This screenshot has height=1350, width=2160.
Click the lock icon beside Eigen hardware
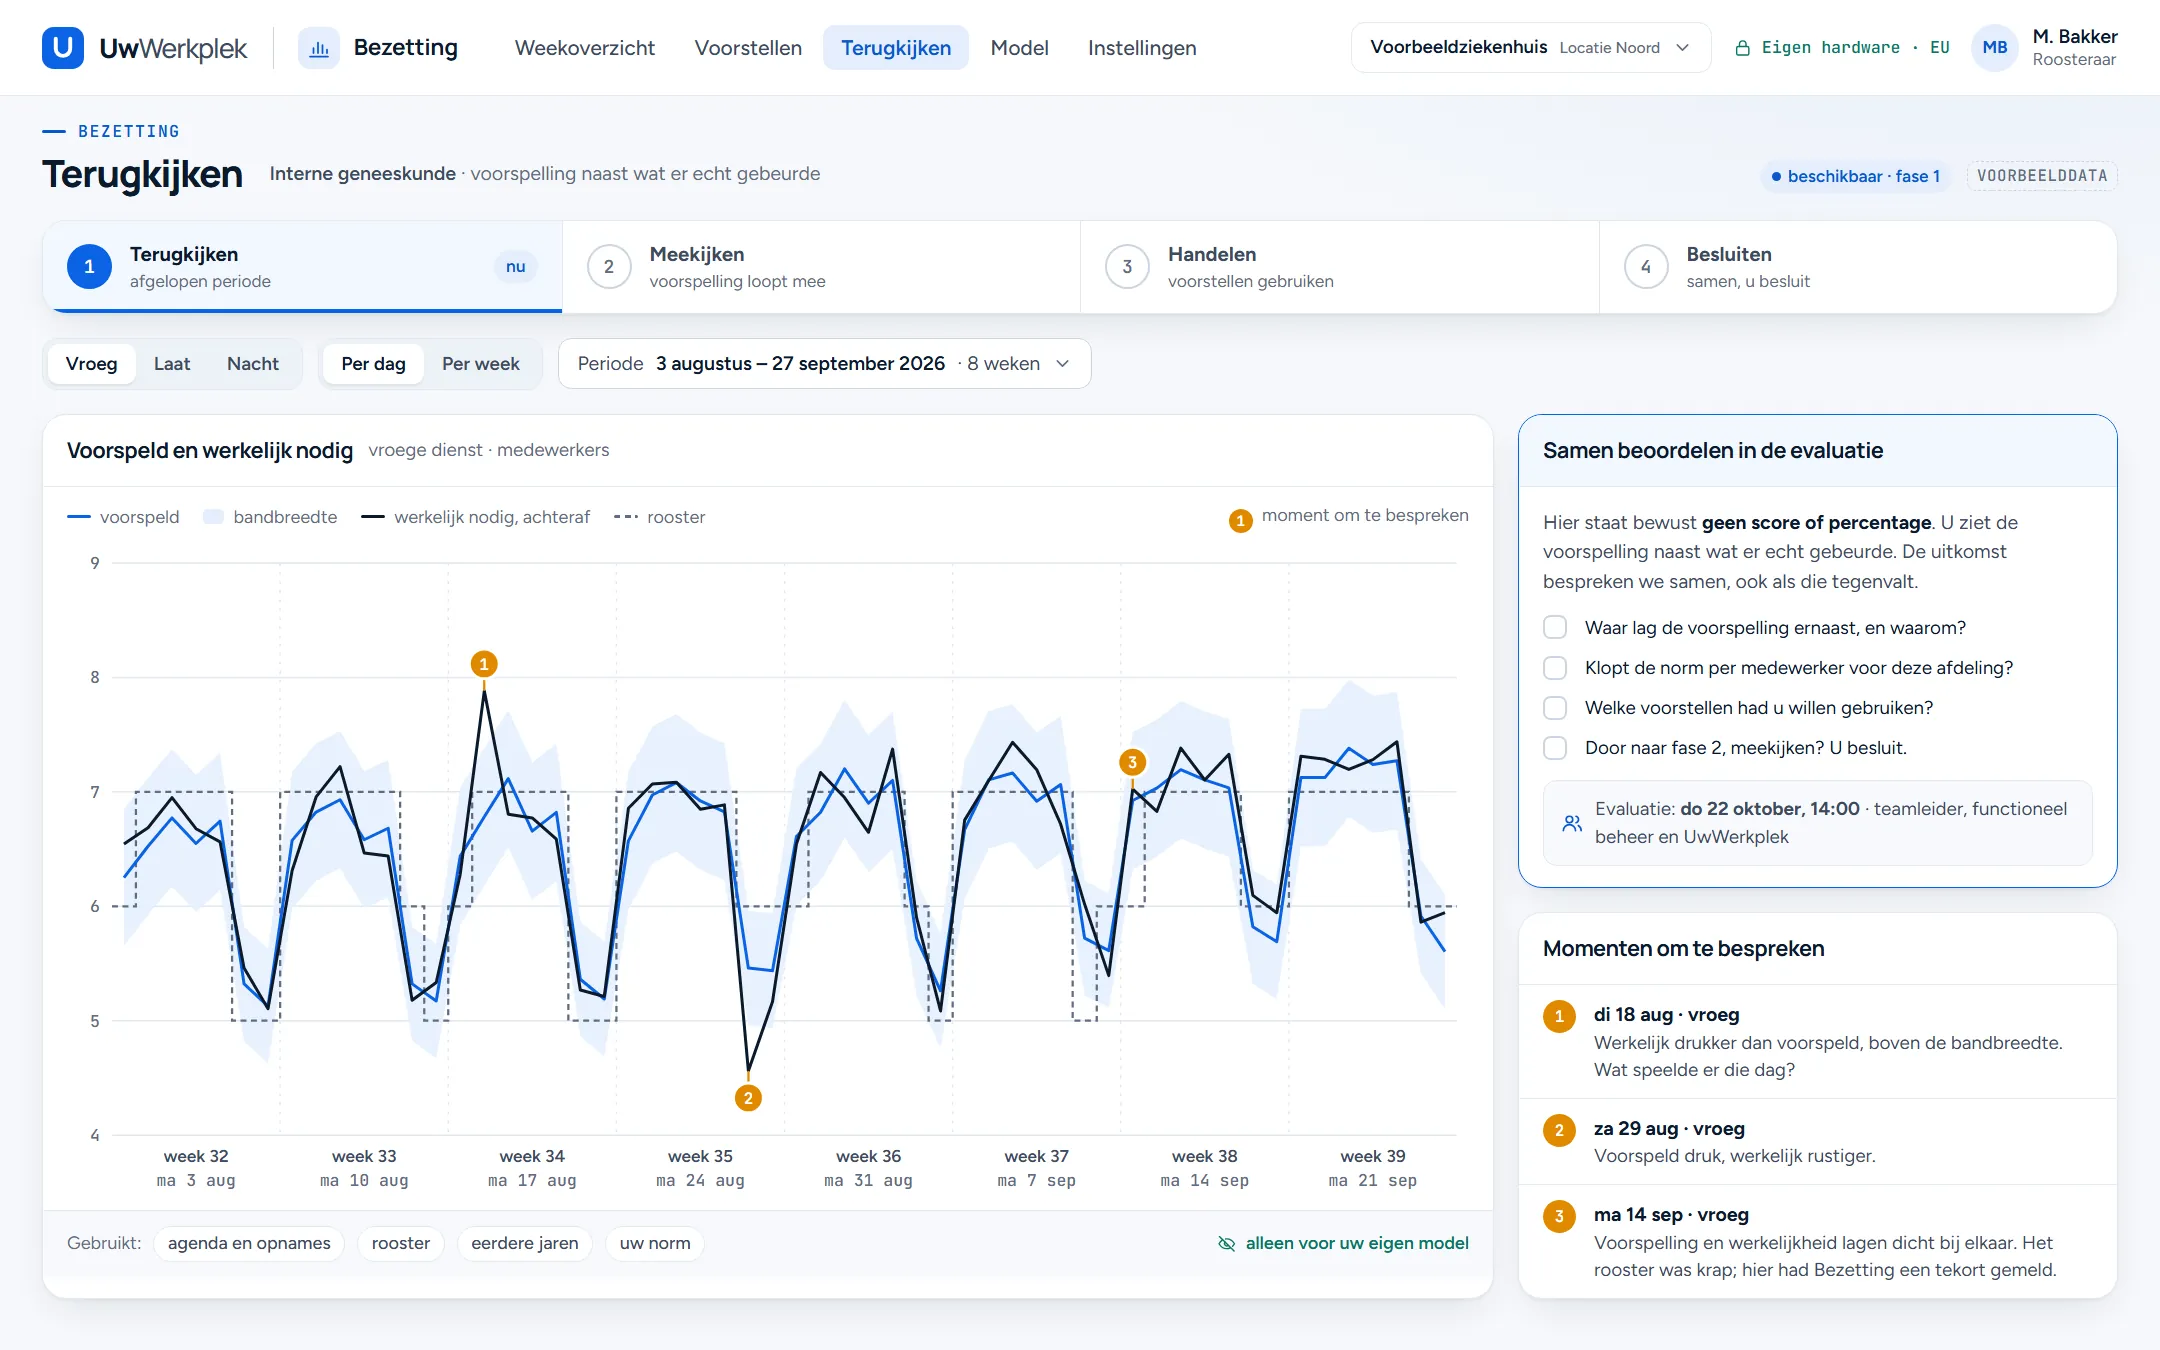point(1743,48)
